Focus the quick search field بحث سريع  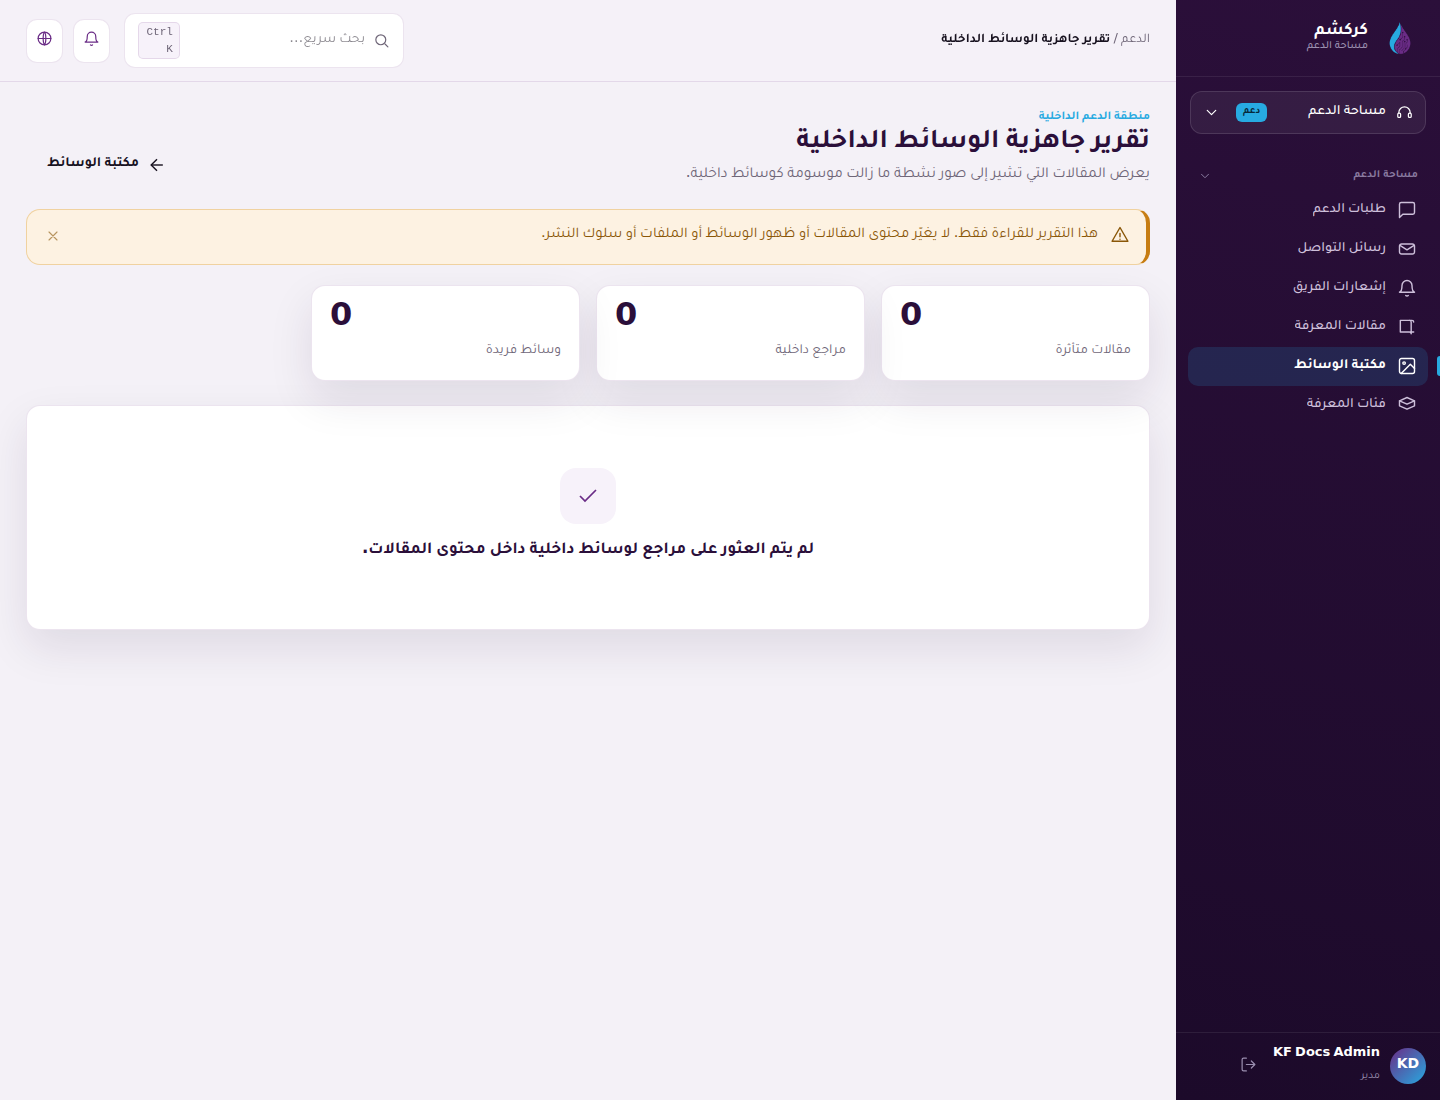[264, 41]
